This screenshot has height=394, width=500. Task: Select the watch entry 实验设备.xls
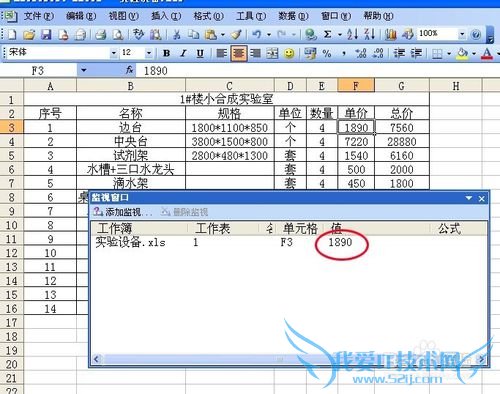131,242
